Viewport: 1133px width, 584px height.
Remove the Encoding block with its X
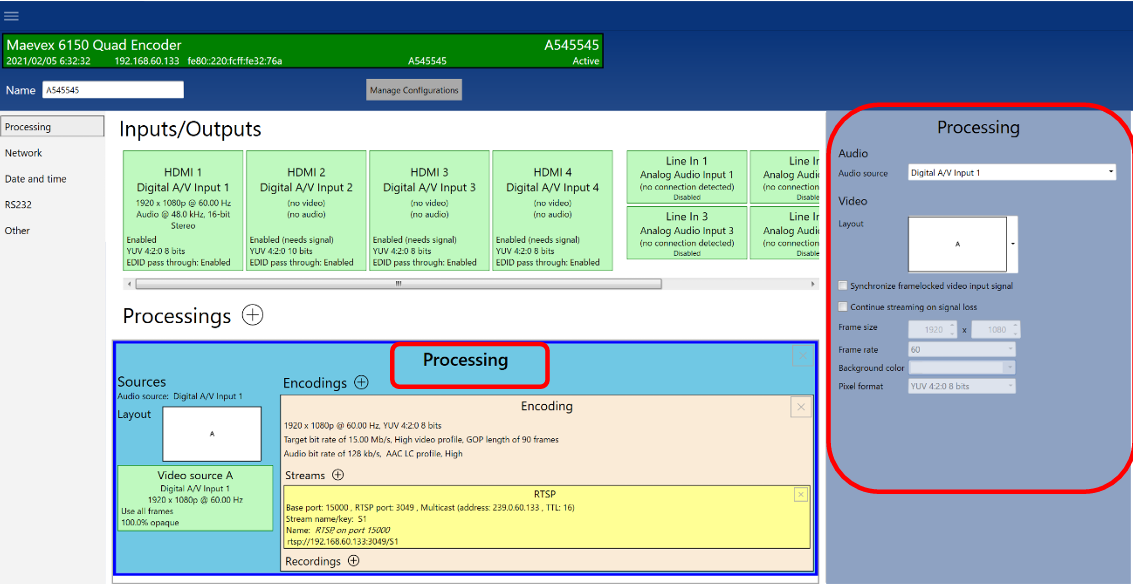click(801, 408)
